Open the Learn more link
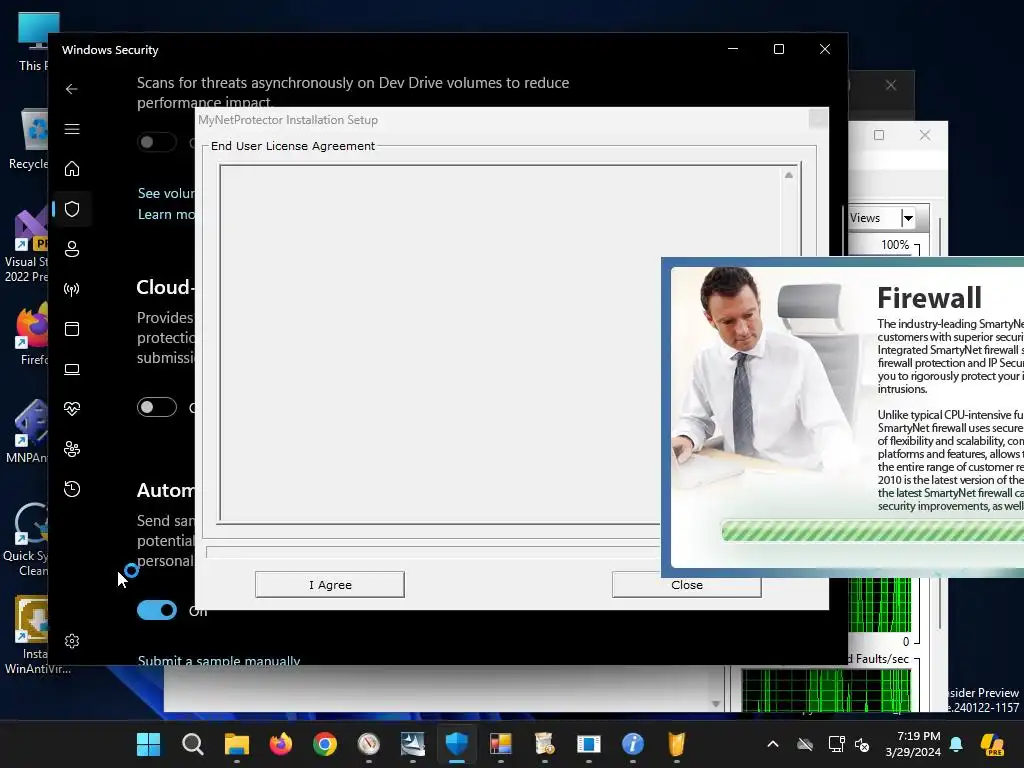This screenshot has width=1024, height=768. [x=166, y=214]
